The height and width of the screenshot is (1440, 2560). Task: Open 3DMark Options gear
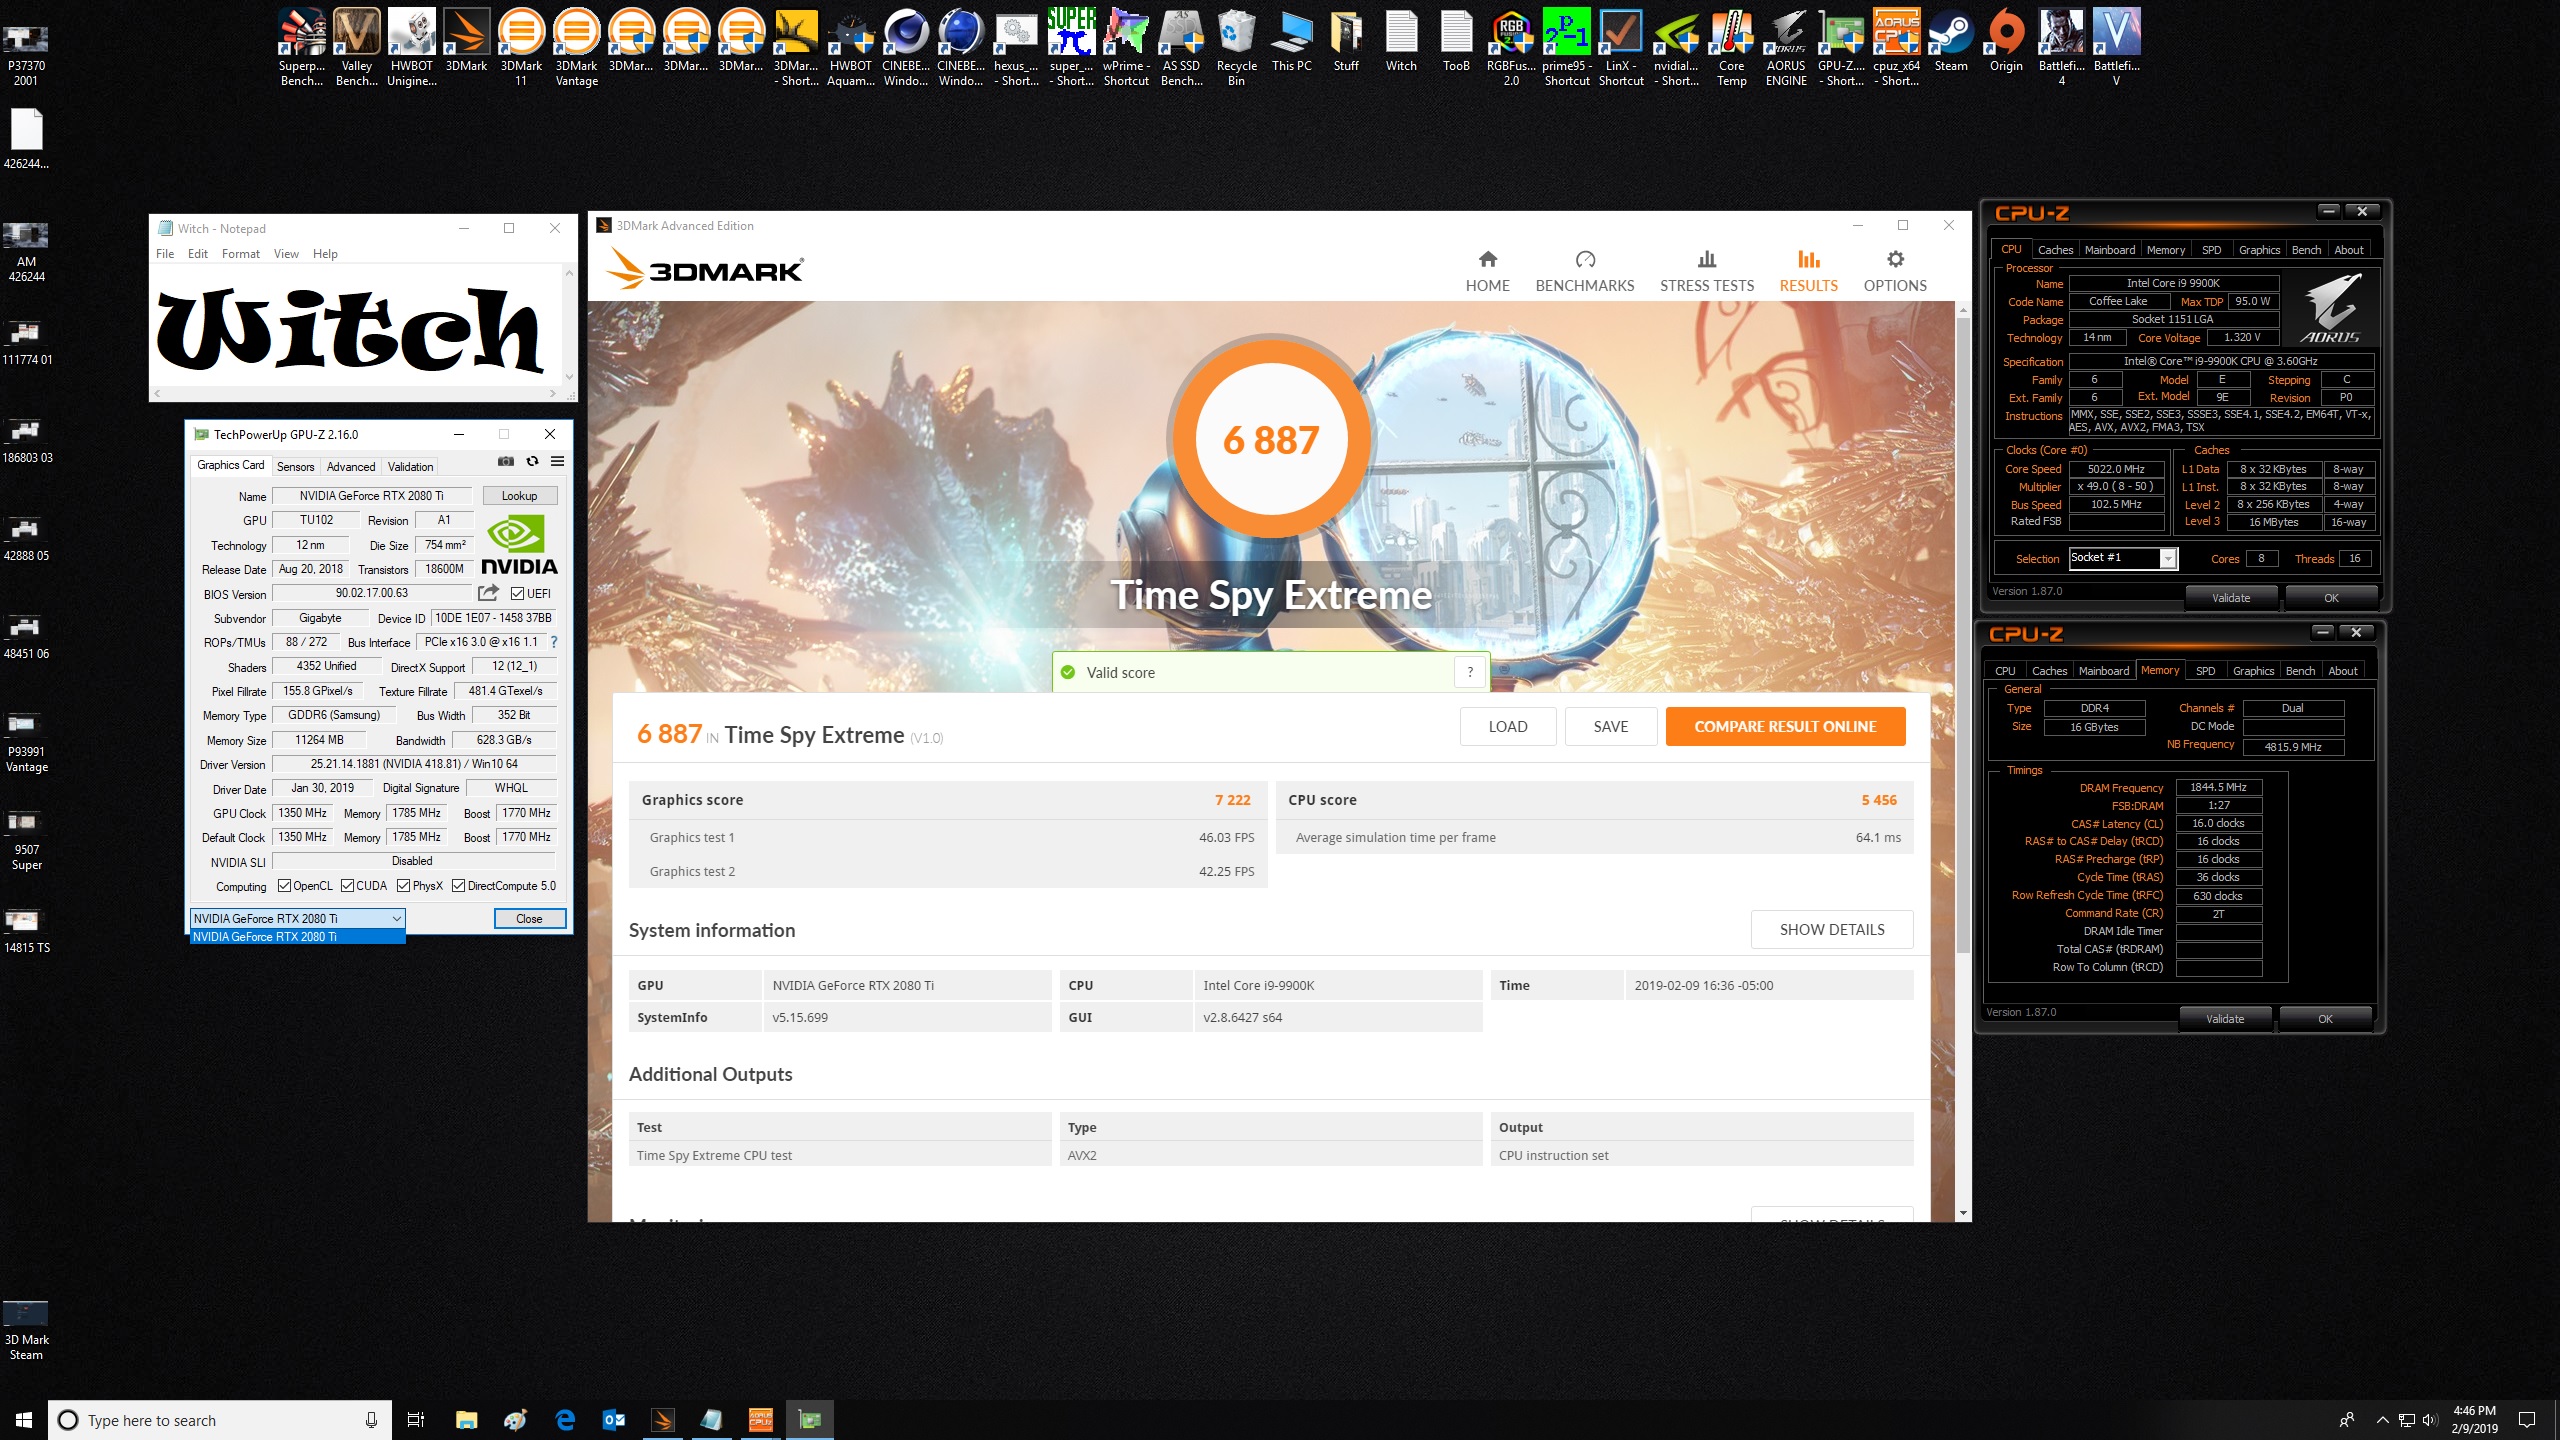click(x=1894, y=271)
